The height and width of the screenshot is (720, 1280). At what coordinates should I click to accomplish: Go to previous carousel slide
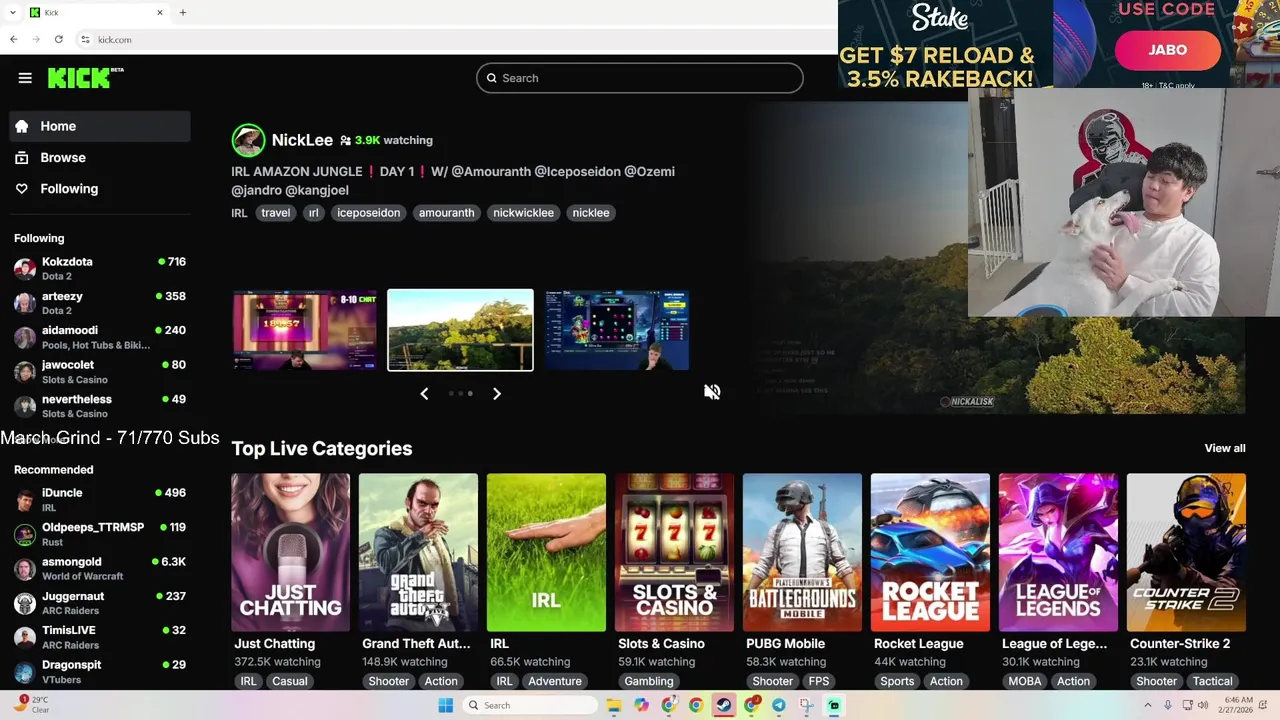pos(424,394)
